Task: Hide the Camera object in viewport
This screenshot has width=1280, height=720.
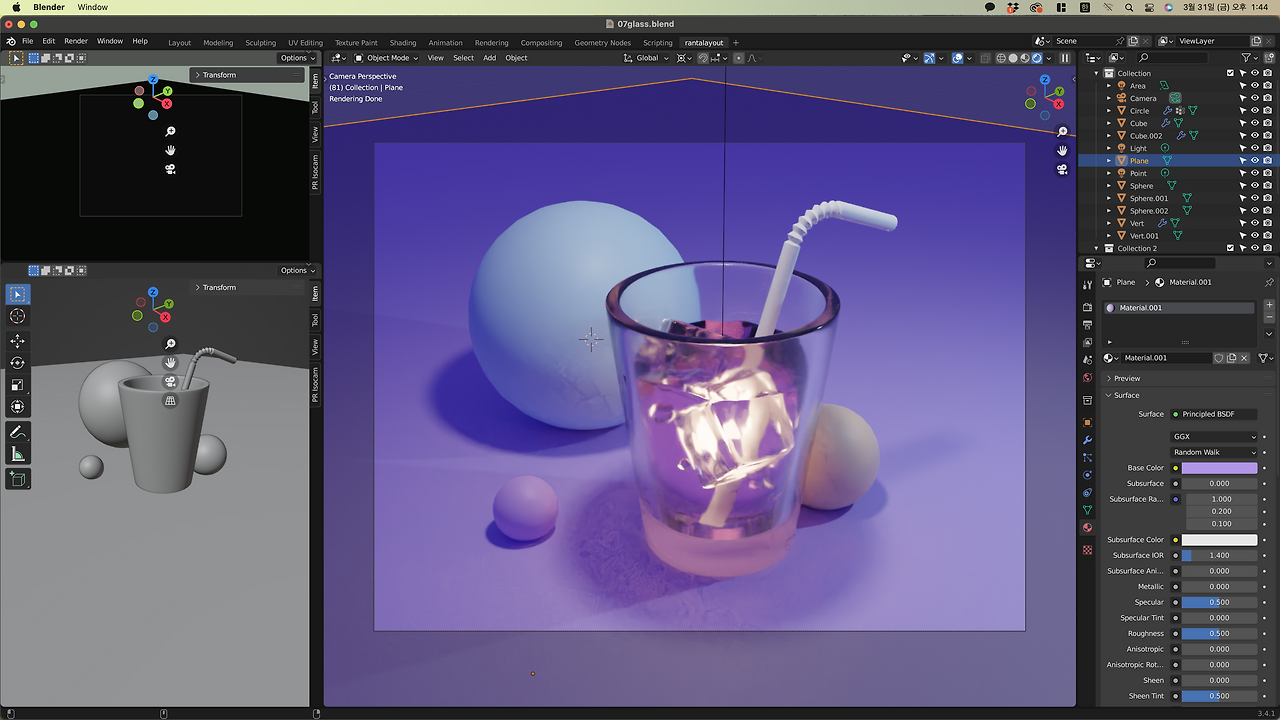Action: pyautogui.click(x=1255, y=98)
